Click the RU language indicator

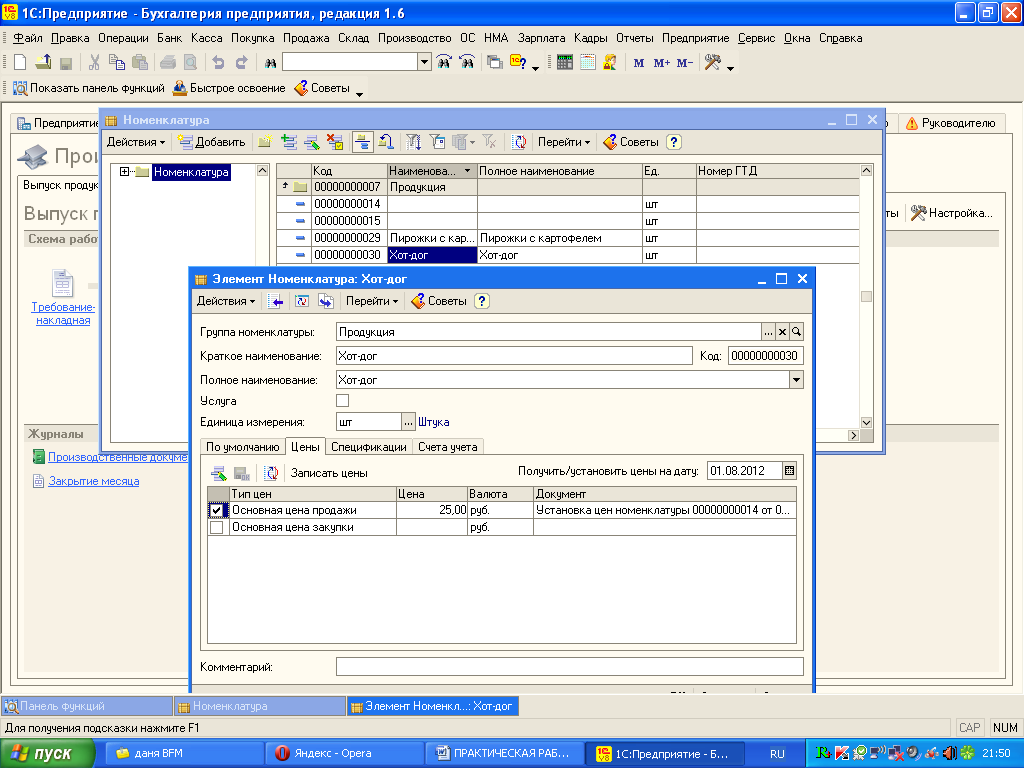click(777, 754)
